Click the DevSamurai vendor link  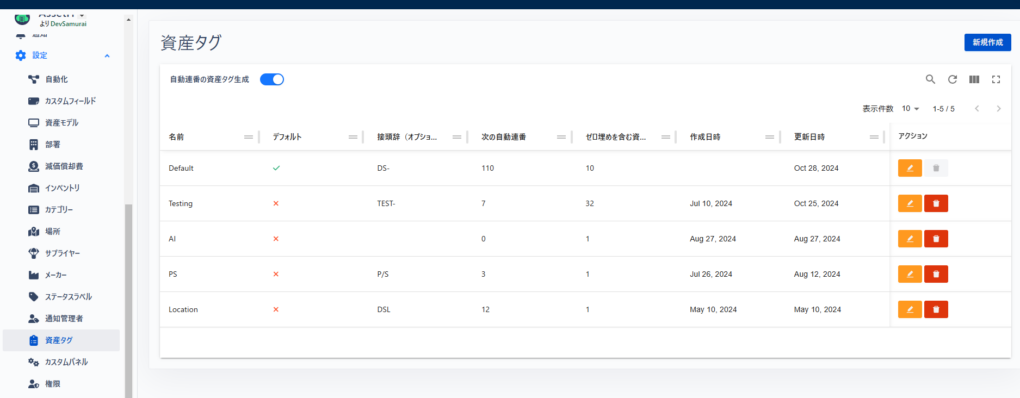pyautogui.click(x=68, y=23)
